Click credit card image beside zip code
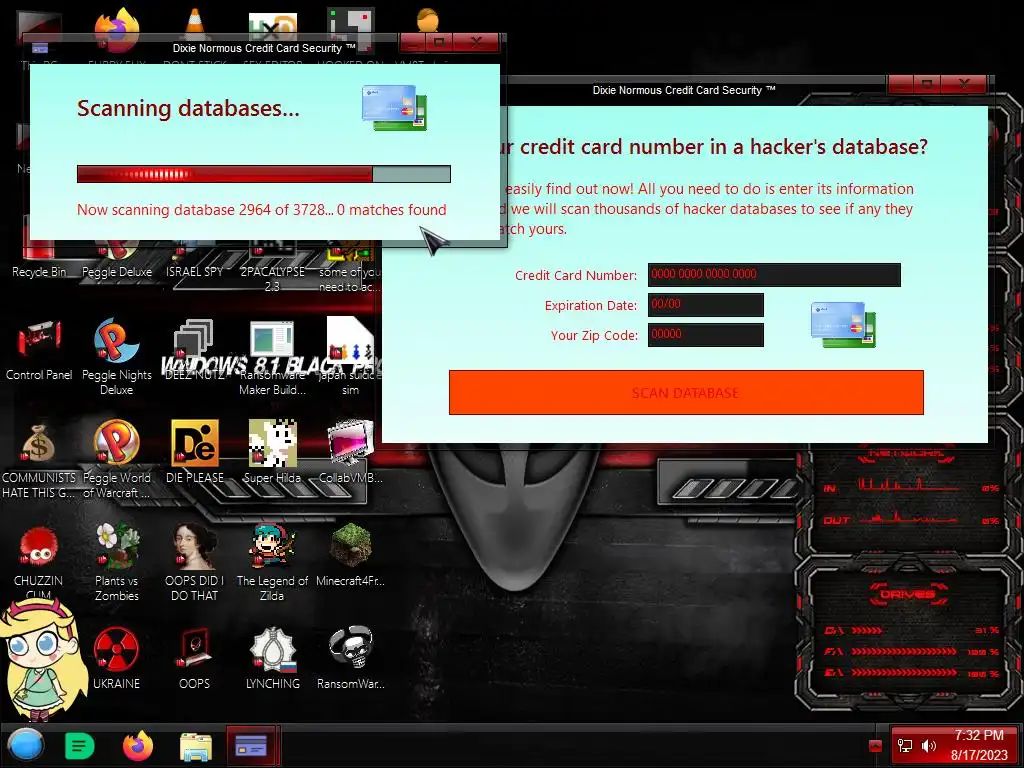The height and width of the screenshot is (768, 1024). coord(843,325)
